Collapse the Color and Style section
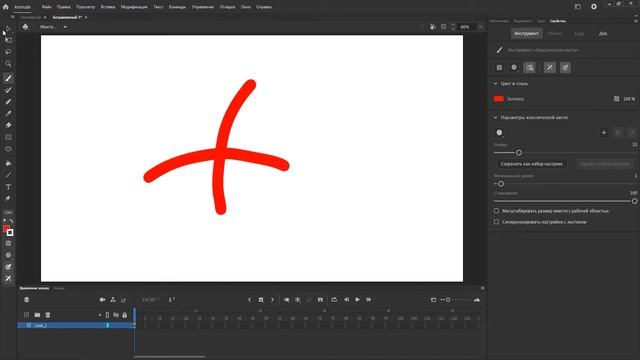Screen dimensions: 640x360 coord(496,84)
